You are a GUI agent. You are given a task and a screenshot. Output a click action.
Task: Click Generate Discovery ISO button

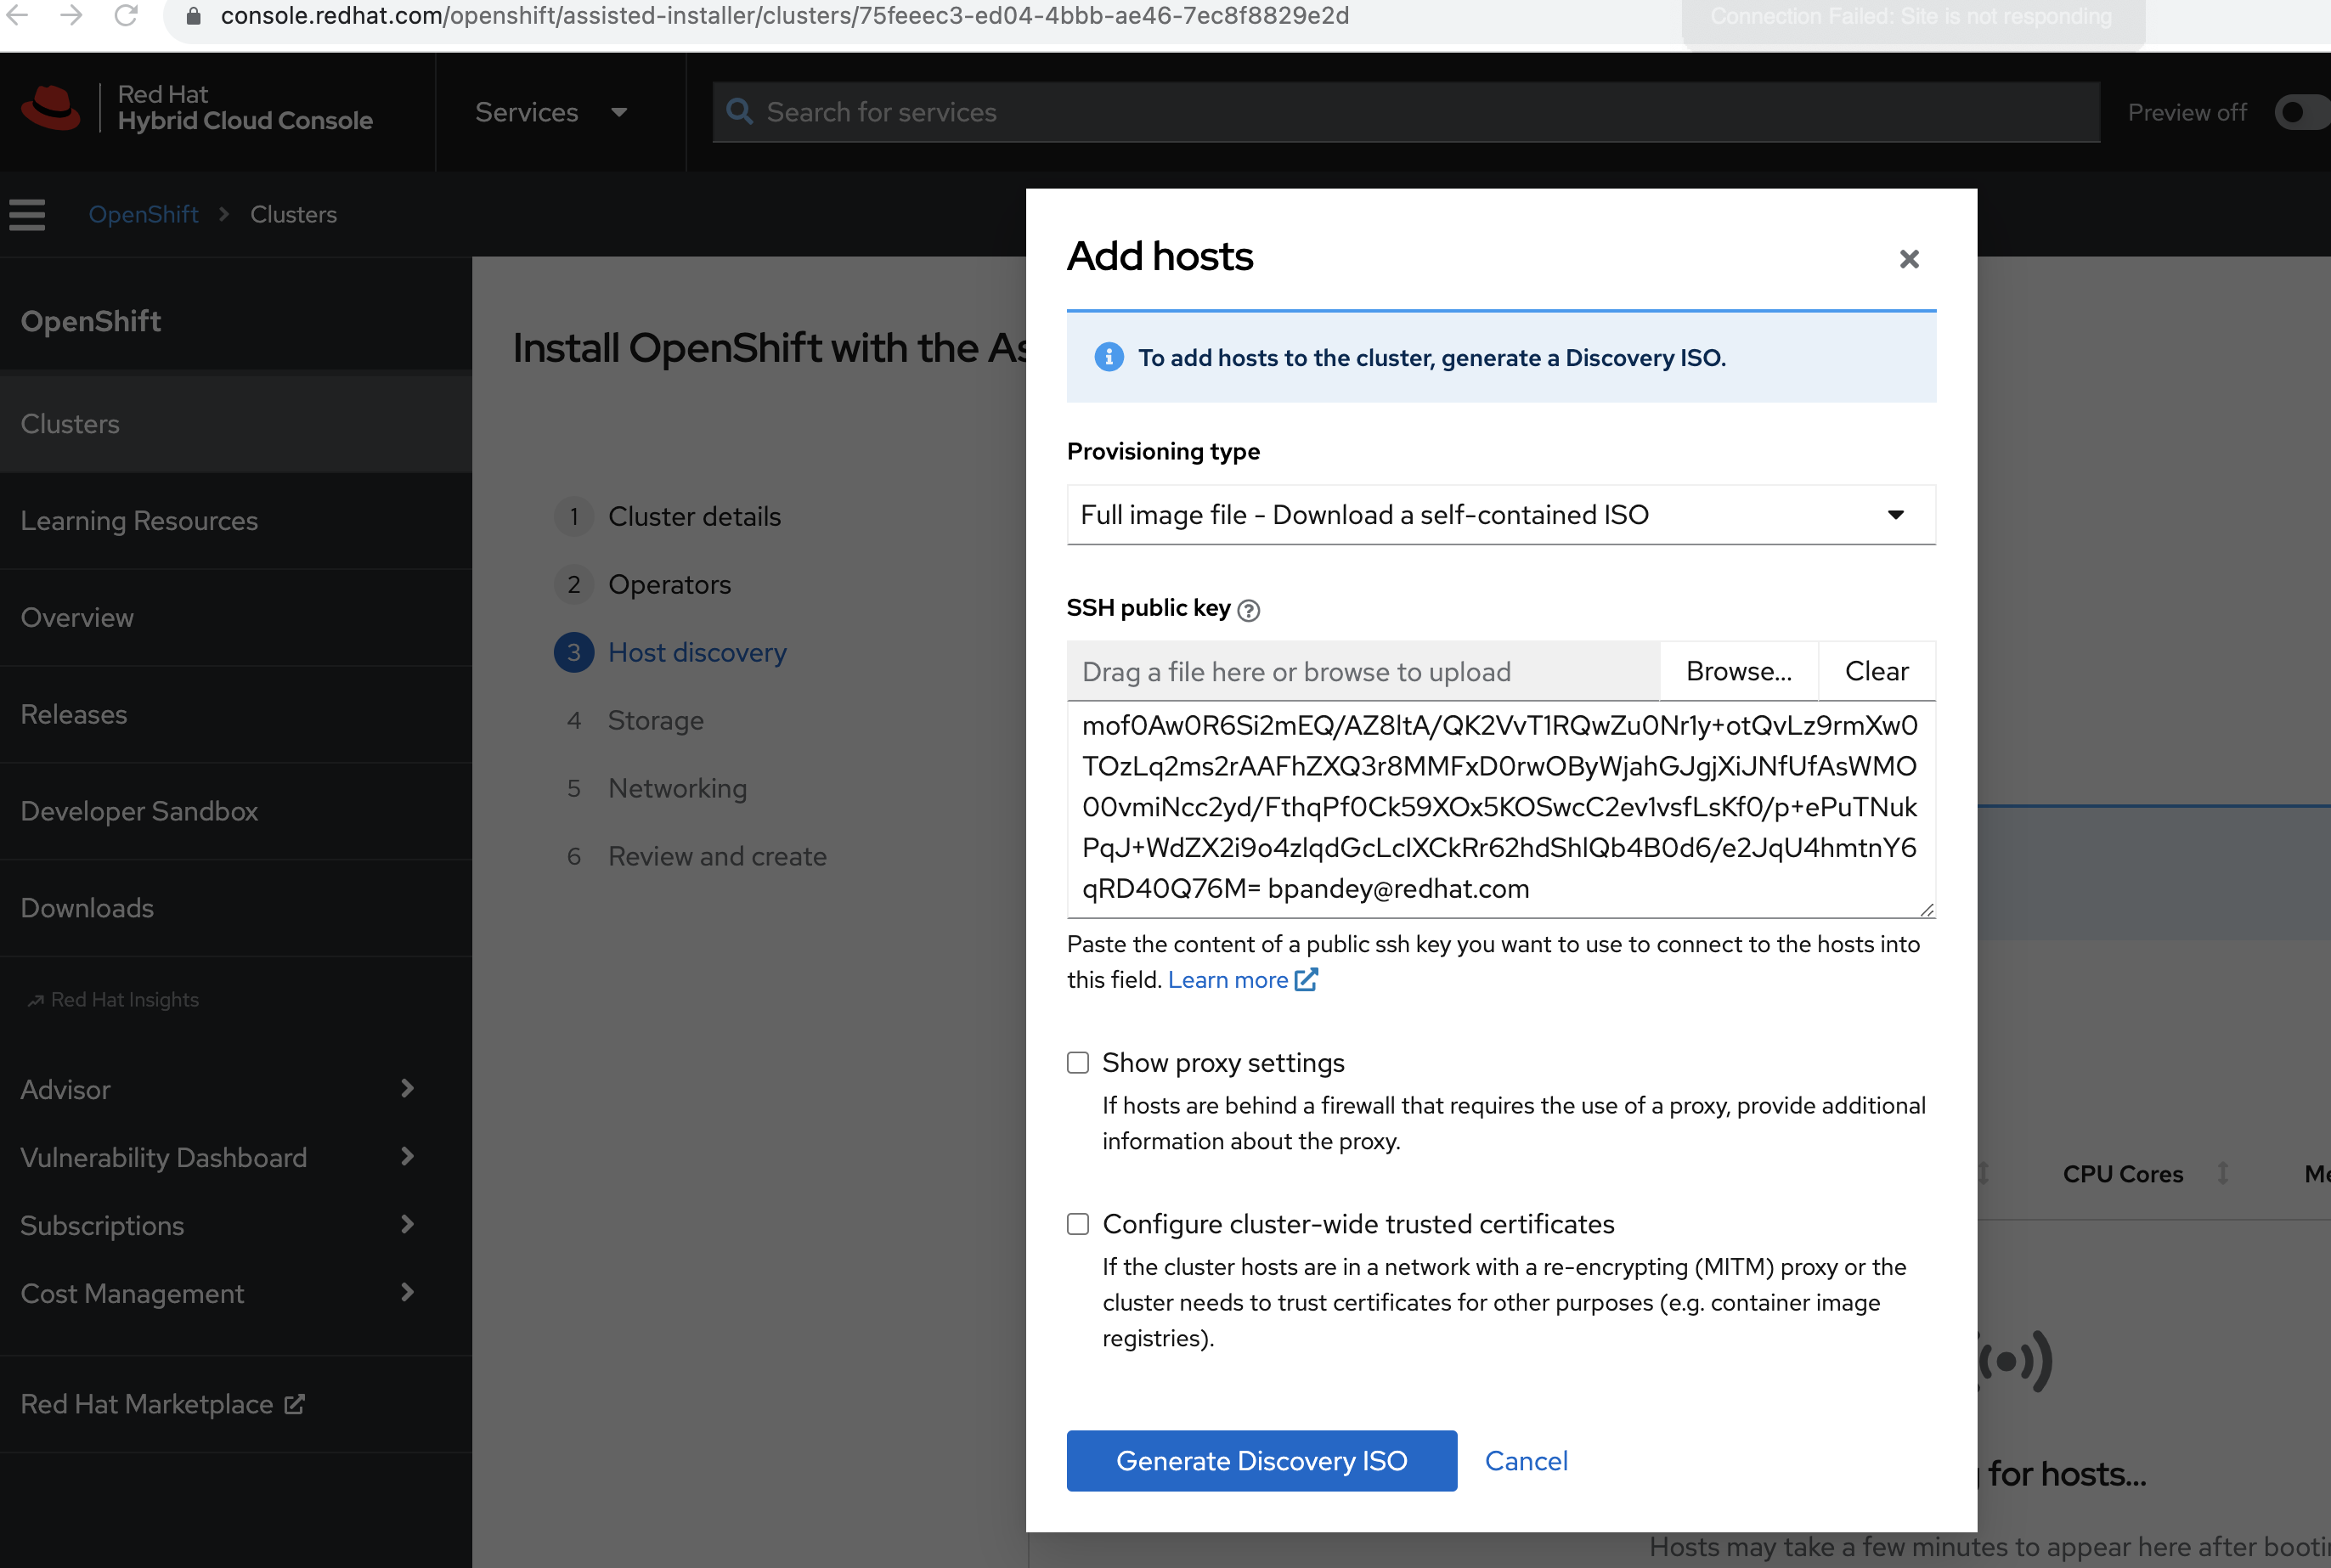[1261, 1461]
